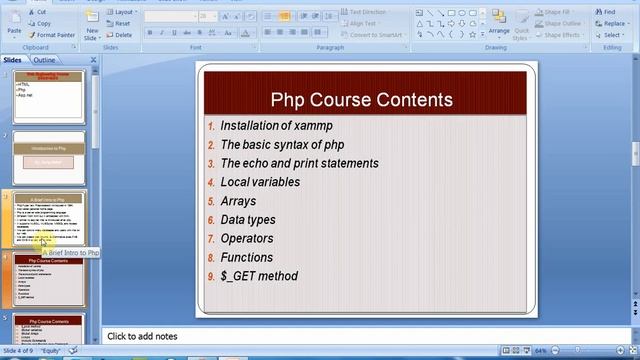The image size is (640, 360).
Task: Open the Clipboard dialog launcher
Action: click(74, 47)
